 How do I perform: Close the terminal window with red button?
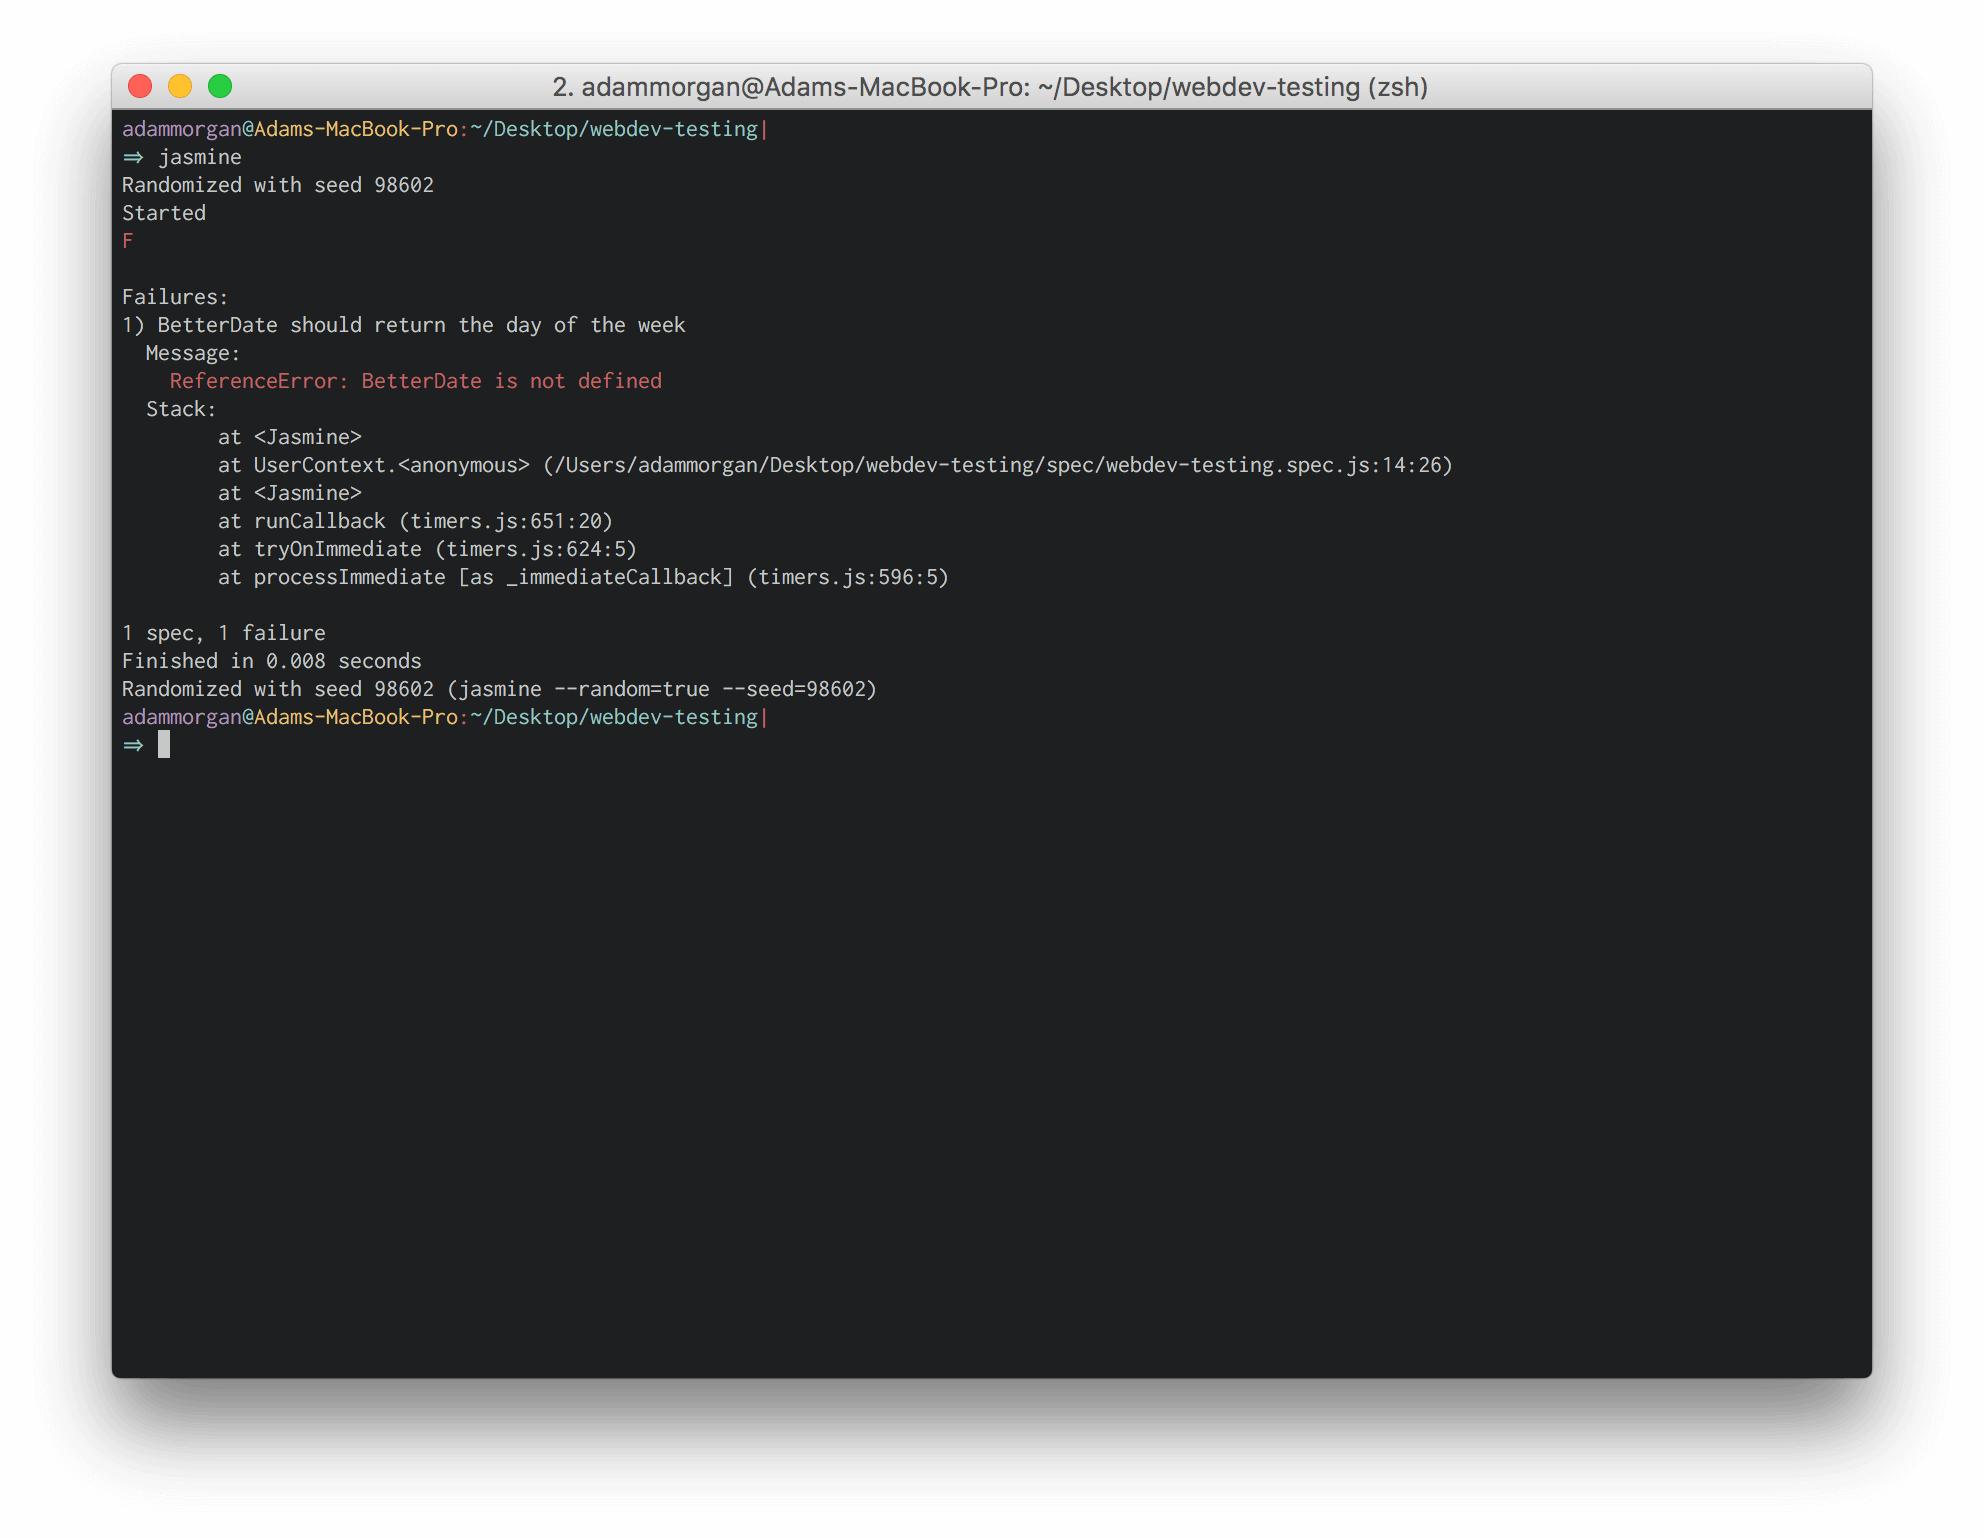pos(140,86)
